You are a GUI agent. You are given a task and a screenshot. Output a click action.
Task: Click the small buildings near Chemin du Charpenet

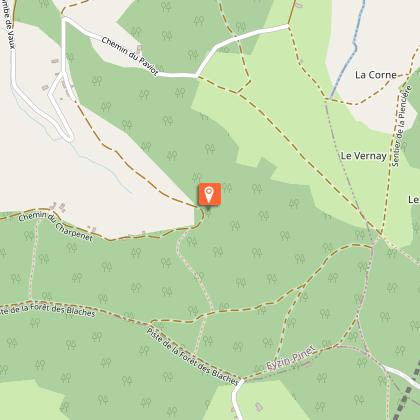58,207
